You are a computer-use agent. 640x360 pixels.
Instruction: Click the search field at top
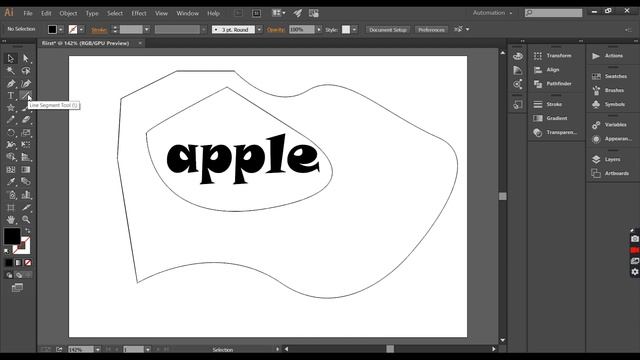[x=553, y=13]
